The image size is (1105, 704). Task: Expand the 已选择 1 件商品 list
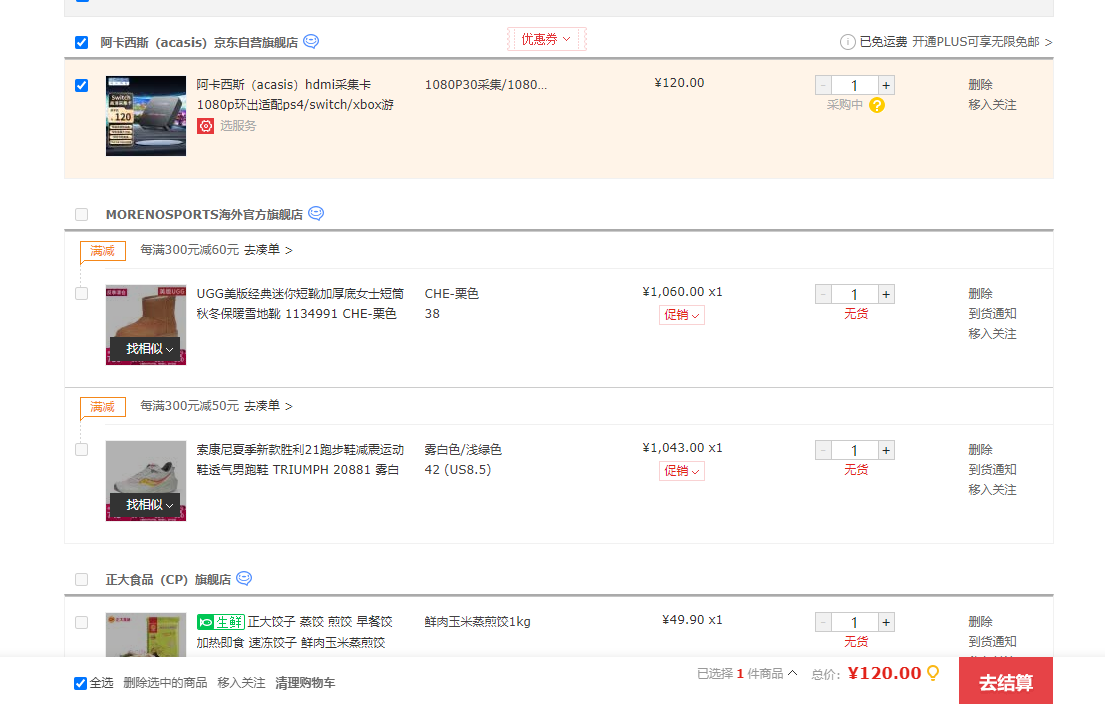tap(747, 674)
